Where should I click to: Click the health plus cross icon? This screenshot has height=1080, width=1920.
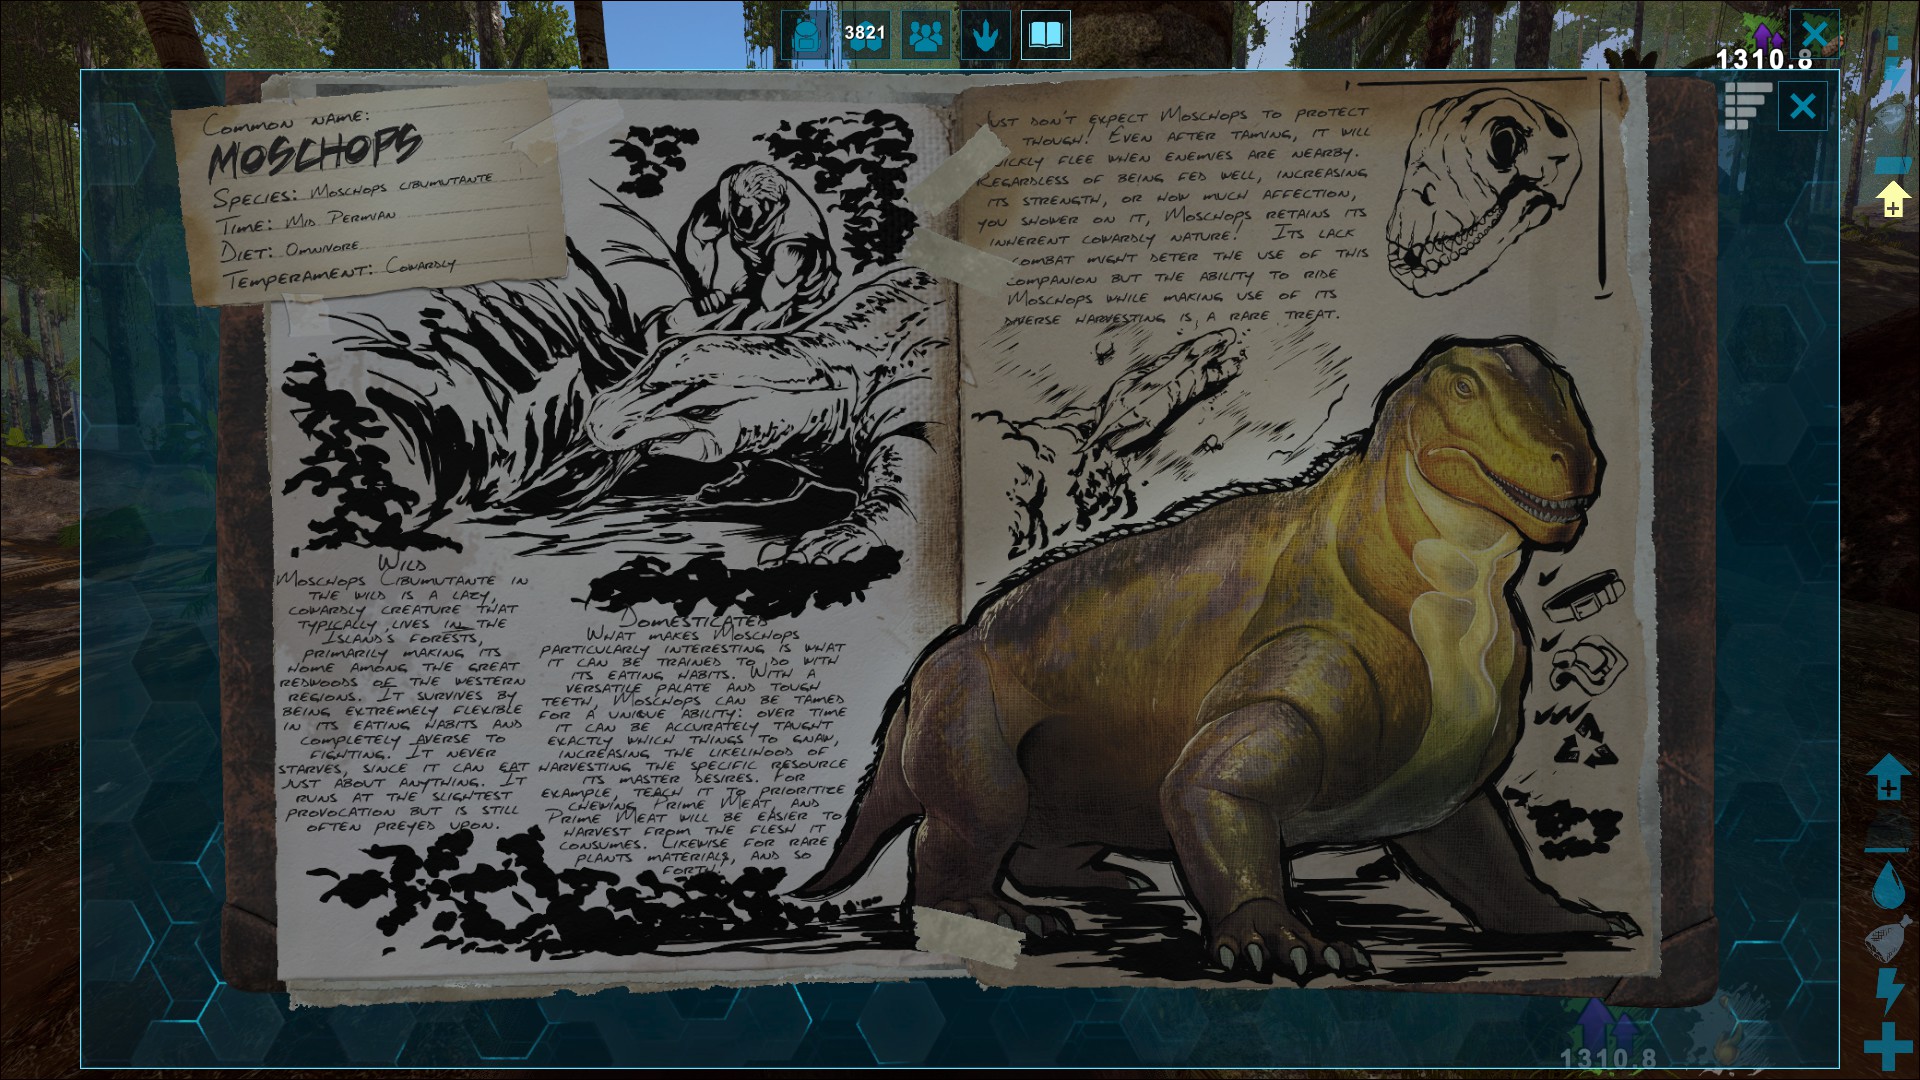[1888, 1046]
